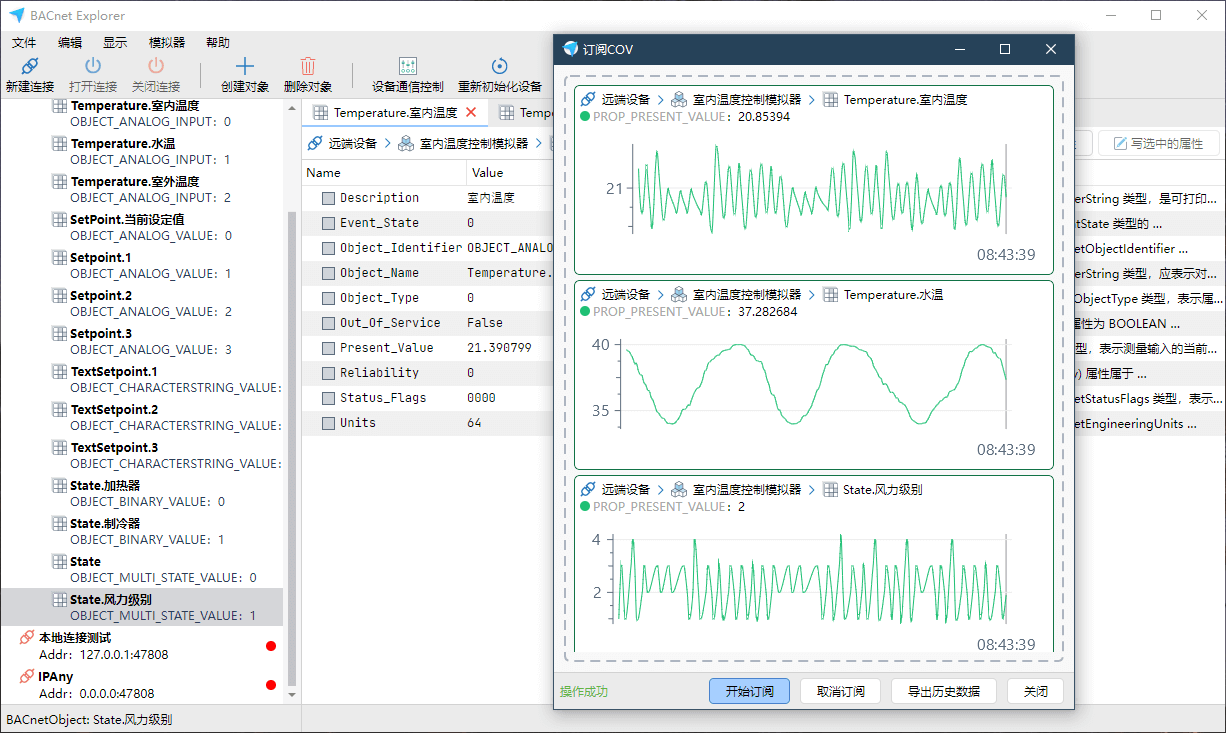Click the Create Object (创建对象) plus icon

pos(245,67)
